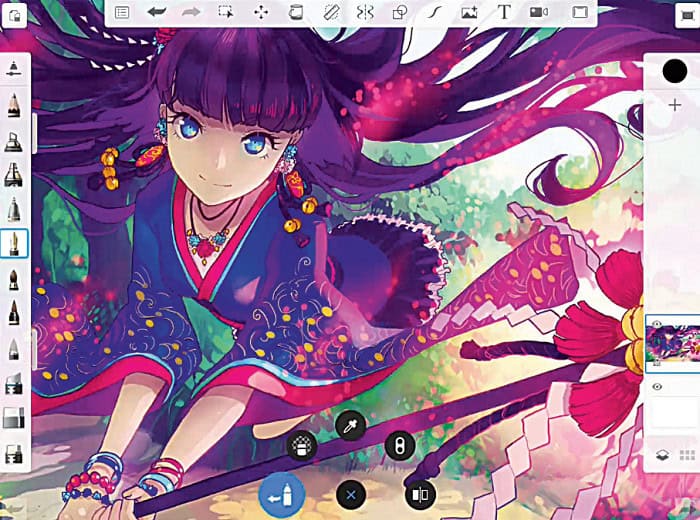Click the upper scrollbar handle beside brush palette
This screenshot has width=700, height=520.
(x=35, y=133)
